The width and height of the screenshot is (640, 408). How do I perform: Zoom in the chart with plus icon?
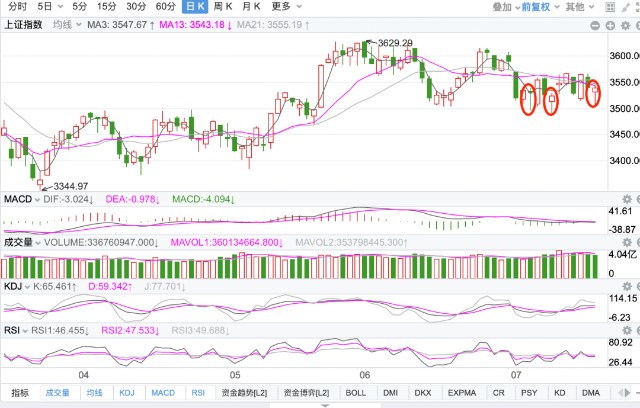[x=610, y=25]
